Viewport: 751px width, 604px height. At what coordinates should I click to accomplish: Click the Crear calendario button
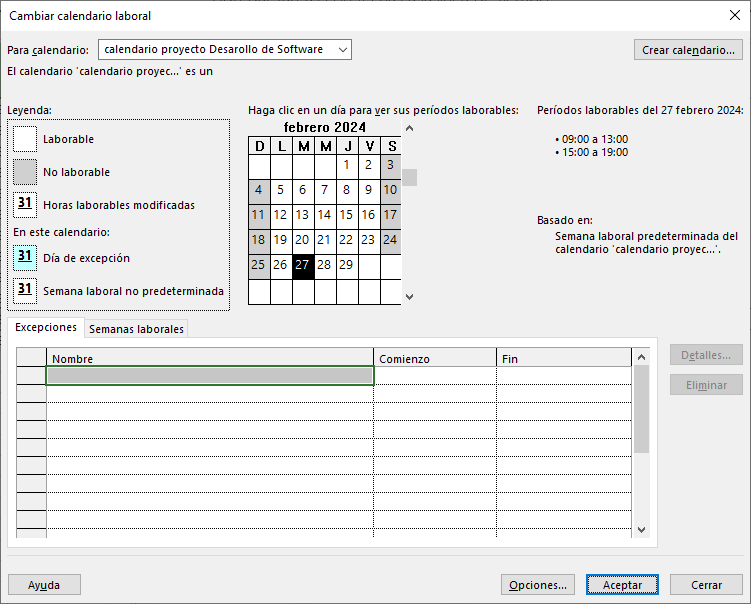pyautogui.click(x=688, y=50)
